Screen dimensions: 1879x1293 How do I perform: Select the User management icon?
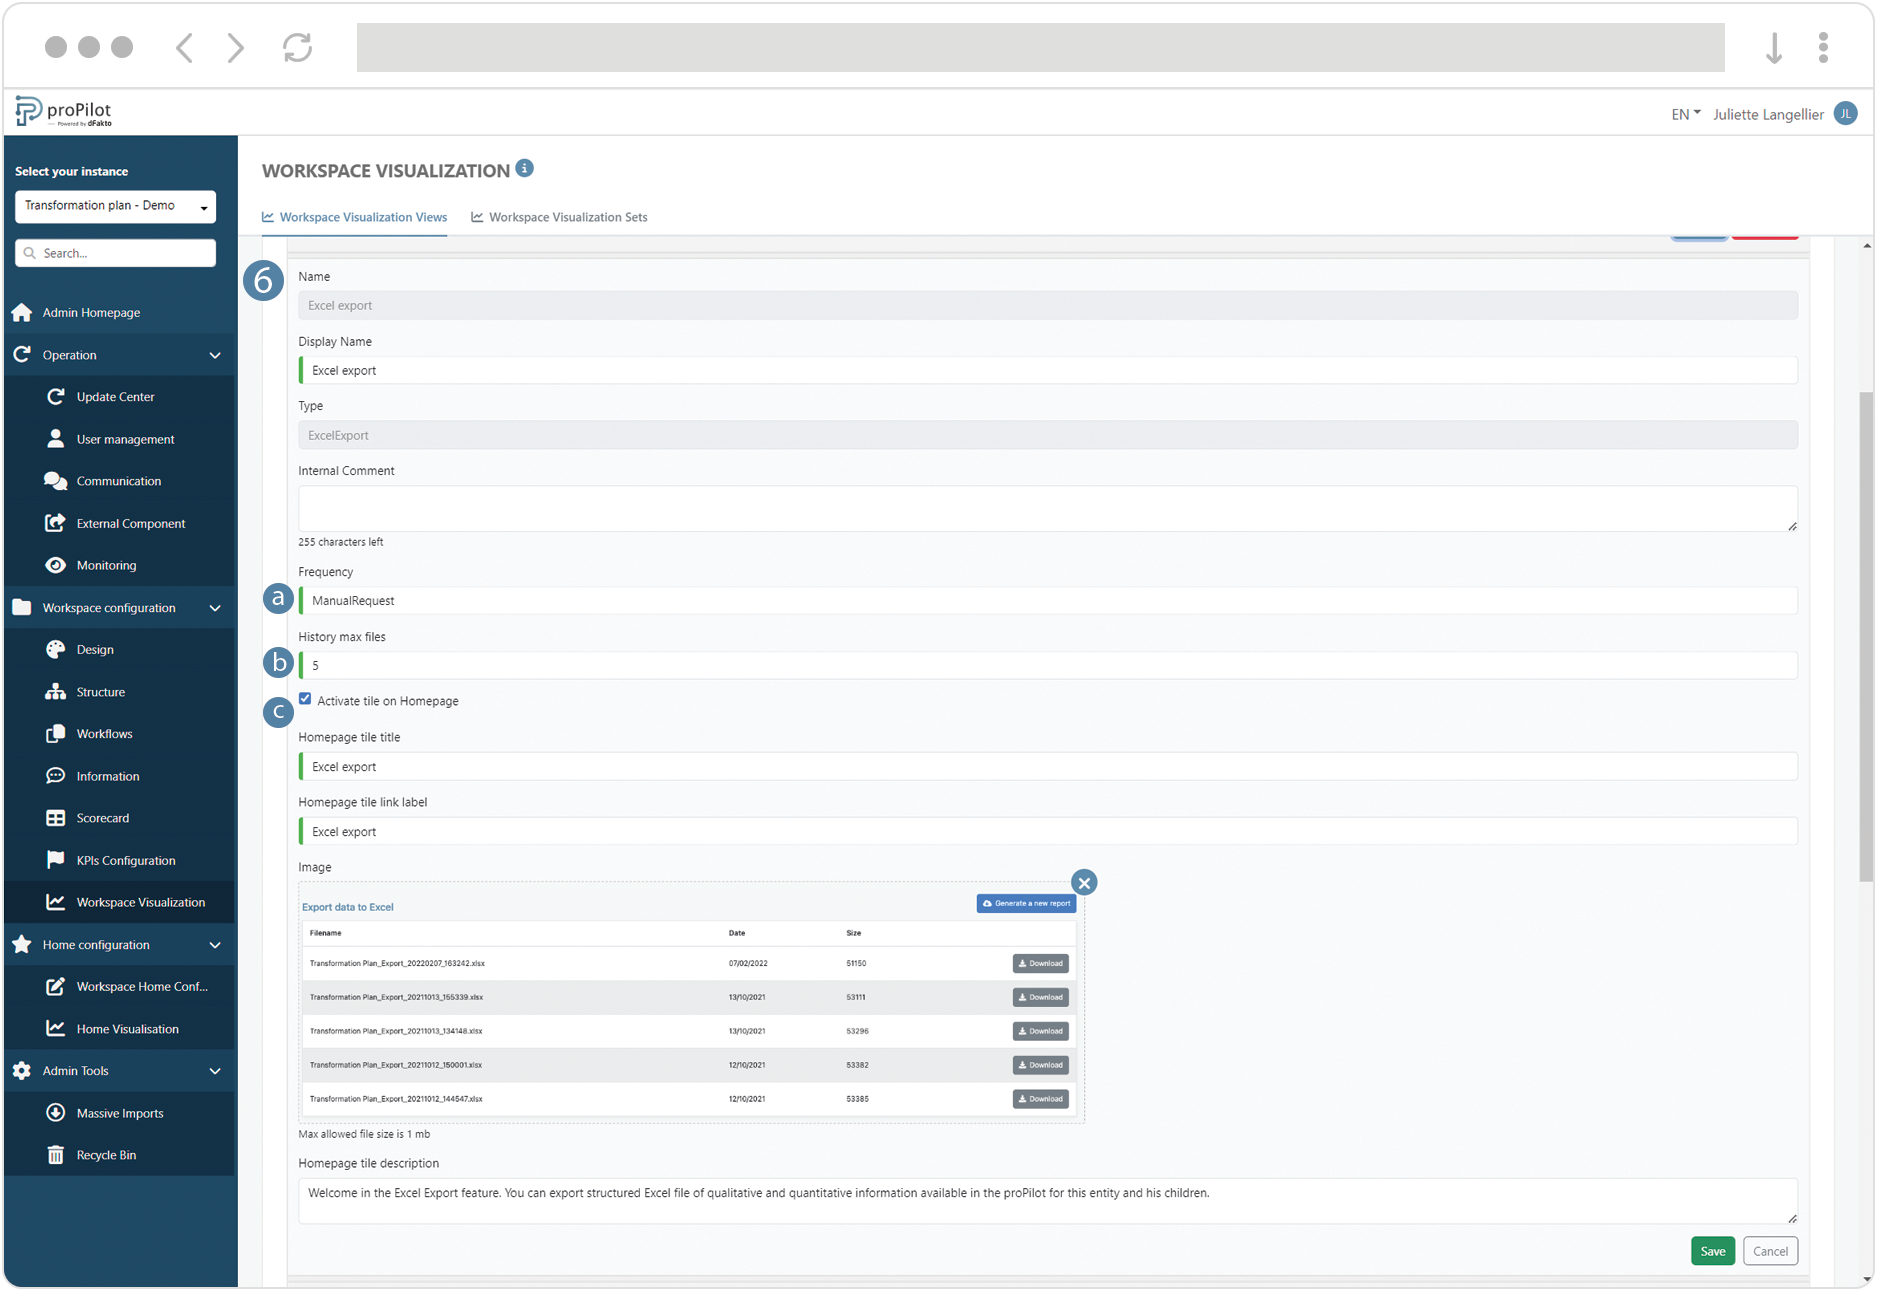coord(56,438)
